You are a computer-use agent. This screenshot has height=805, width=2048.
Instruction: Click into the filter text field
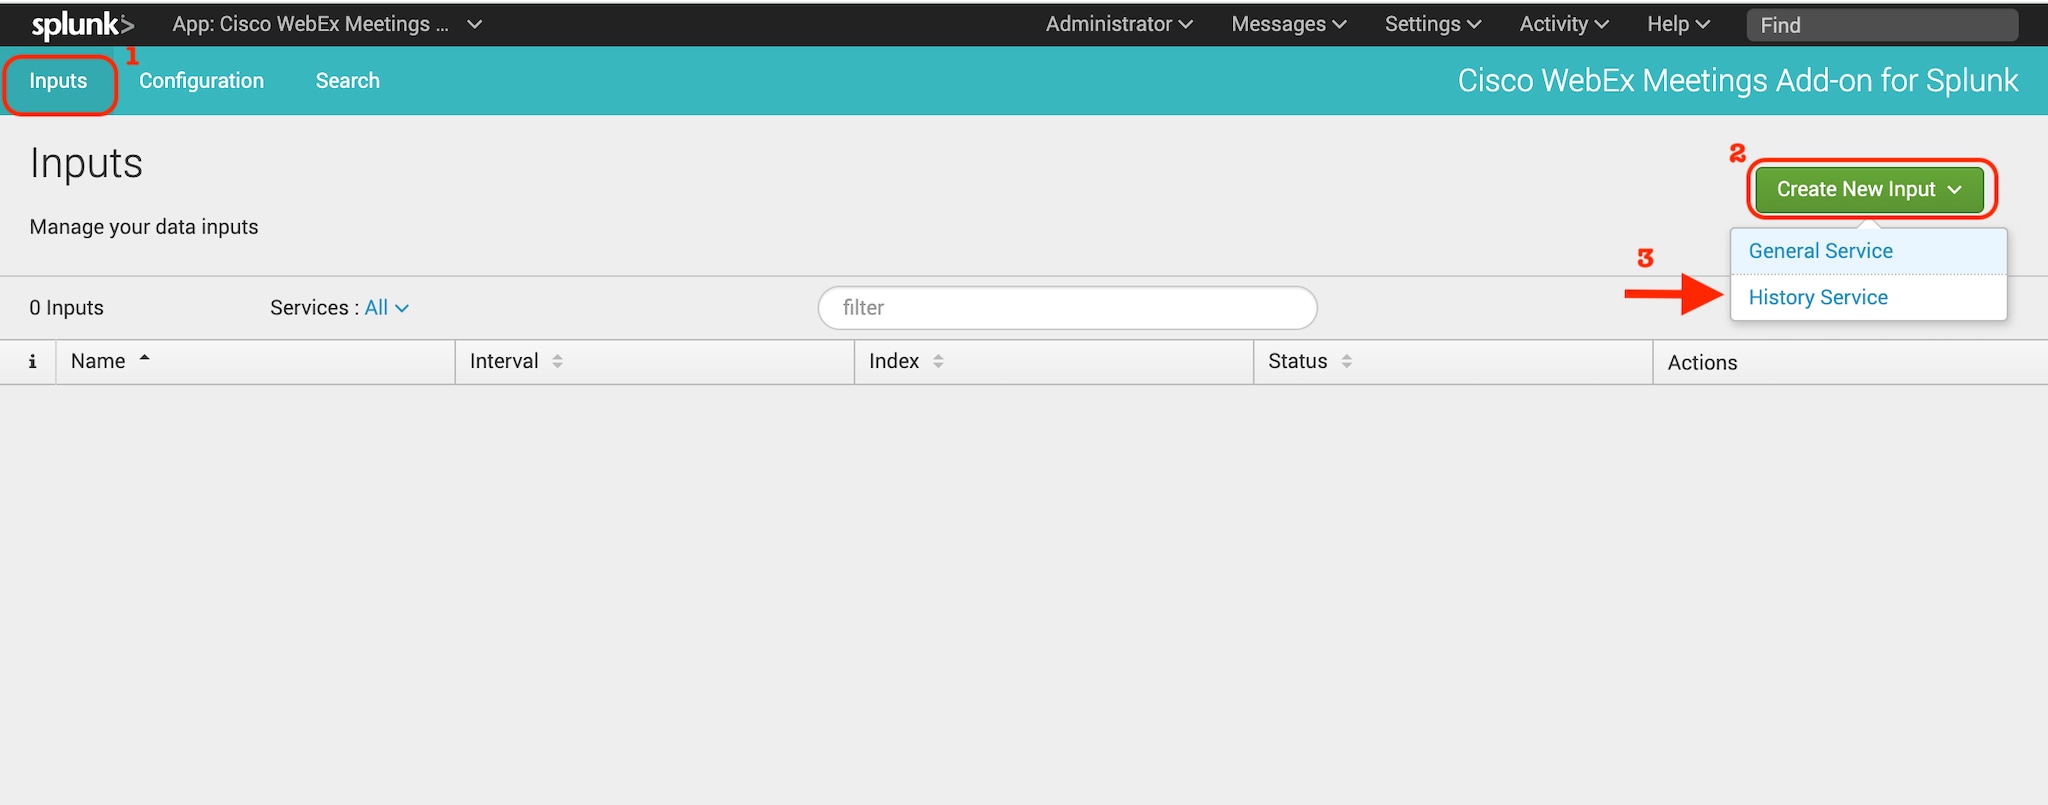coord(1067,308)
